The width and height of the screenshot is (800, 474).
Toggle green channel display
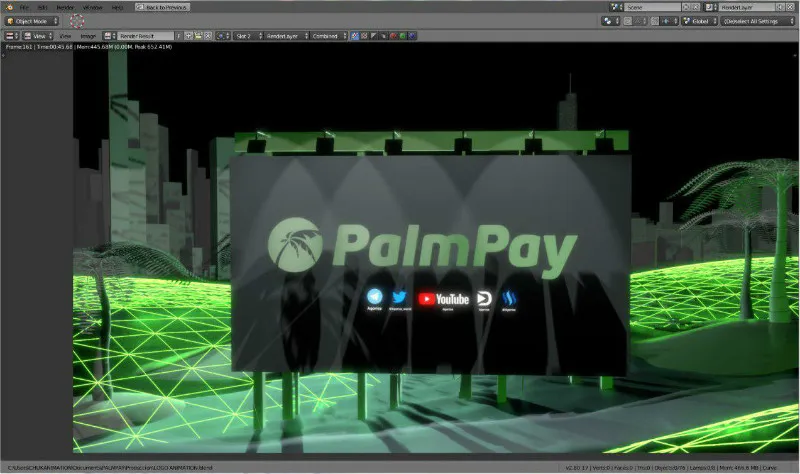click(403, 36)
